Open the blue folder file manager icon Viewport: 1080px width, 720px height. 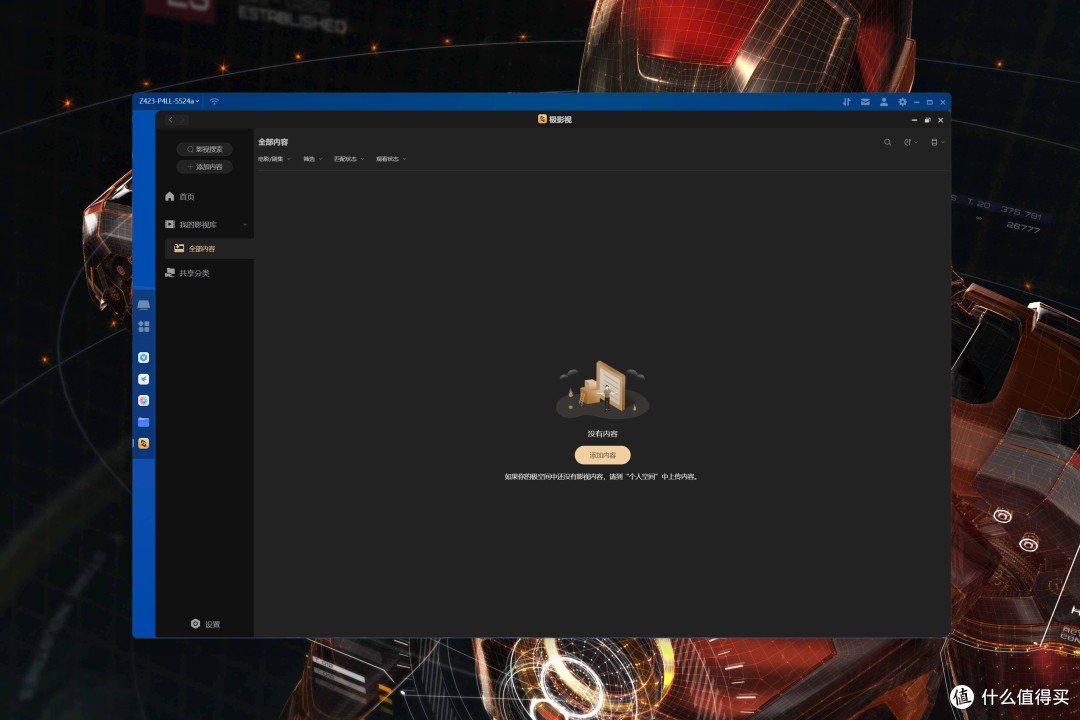point(143,422)
